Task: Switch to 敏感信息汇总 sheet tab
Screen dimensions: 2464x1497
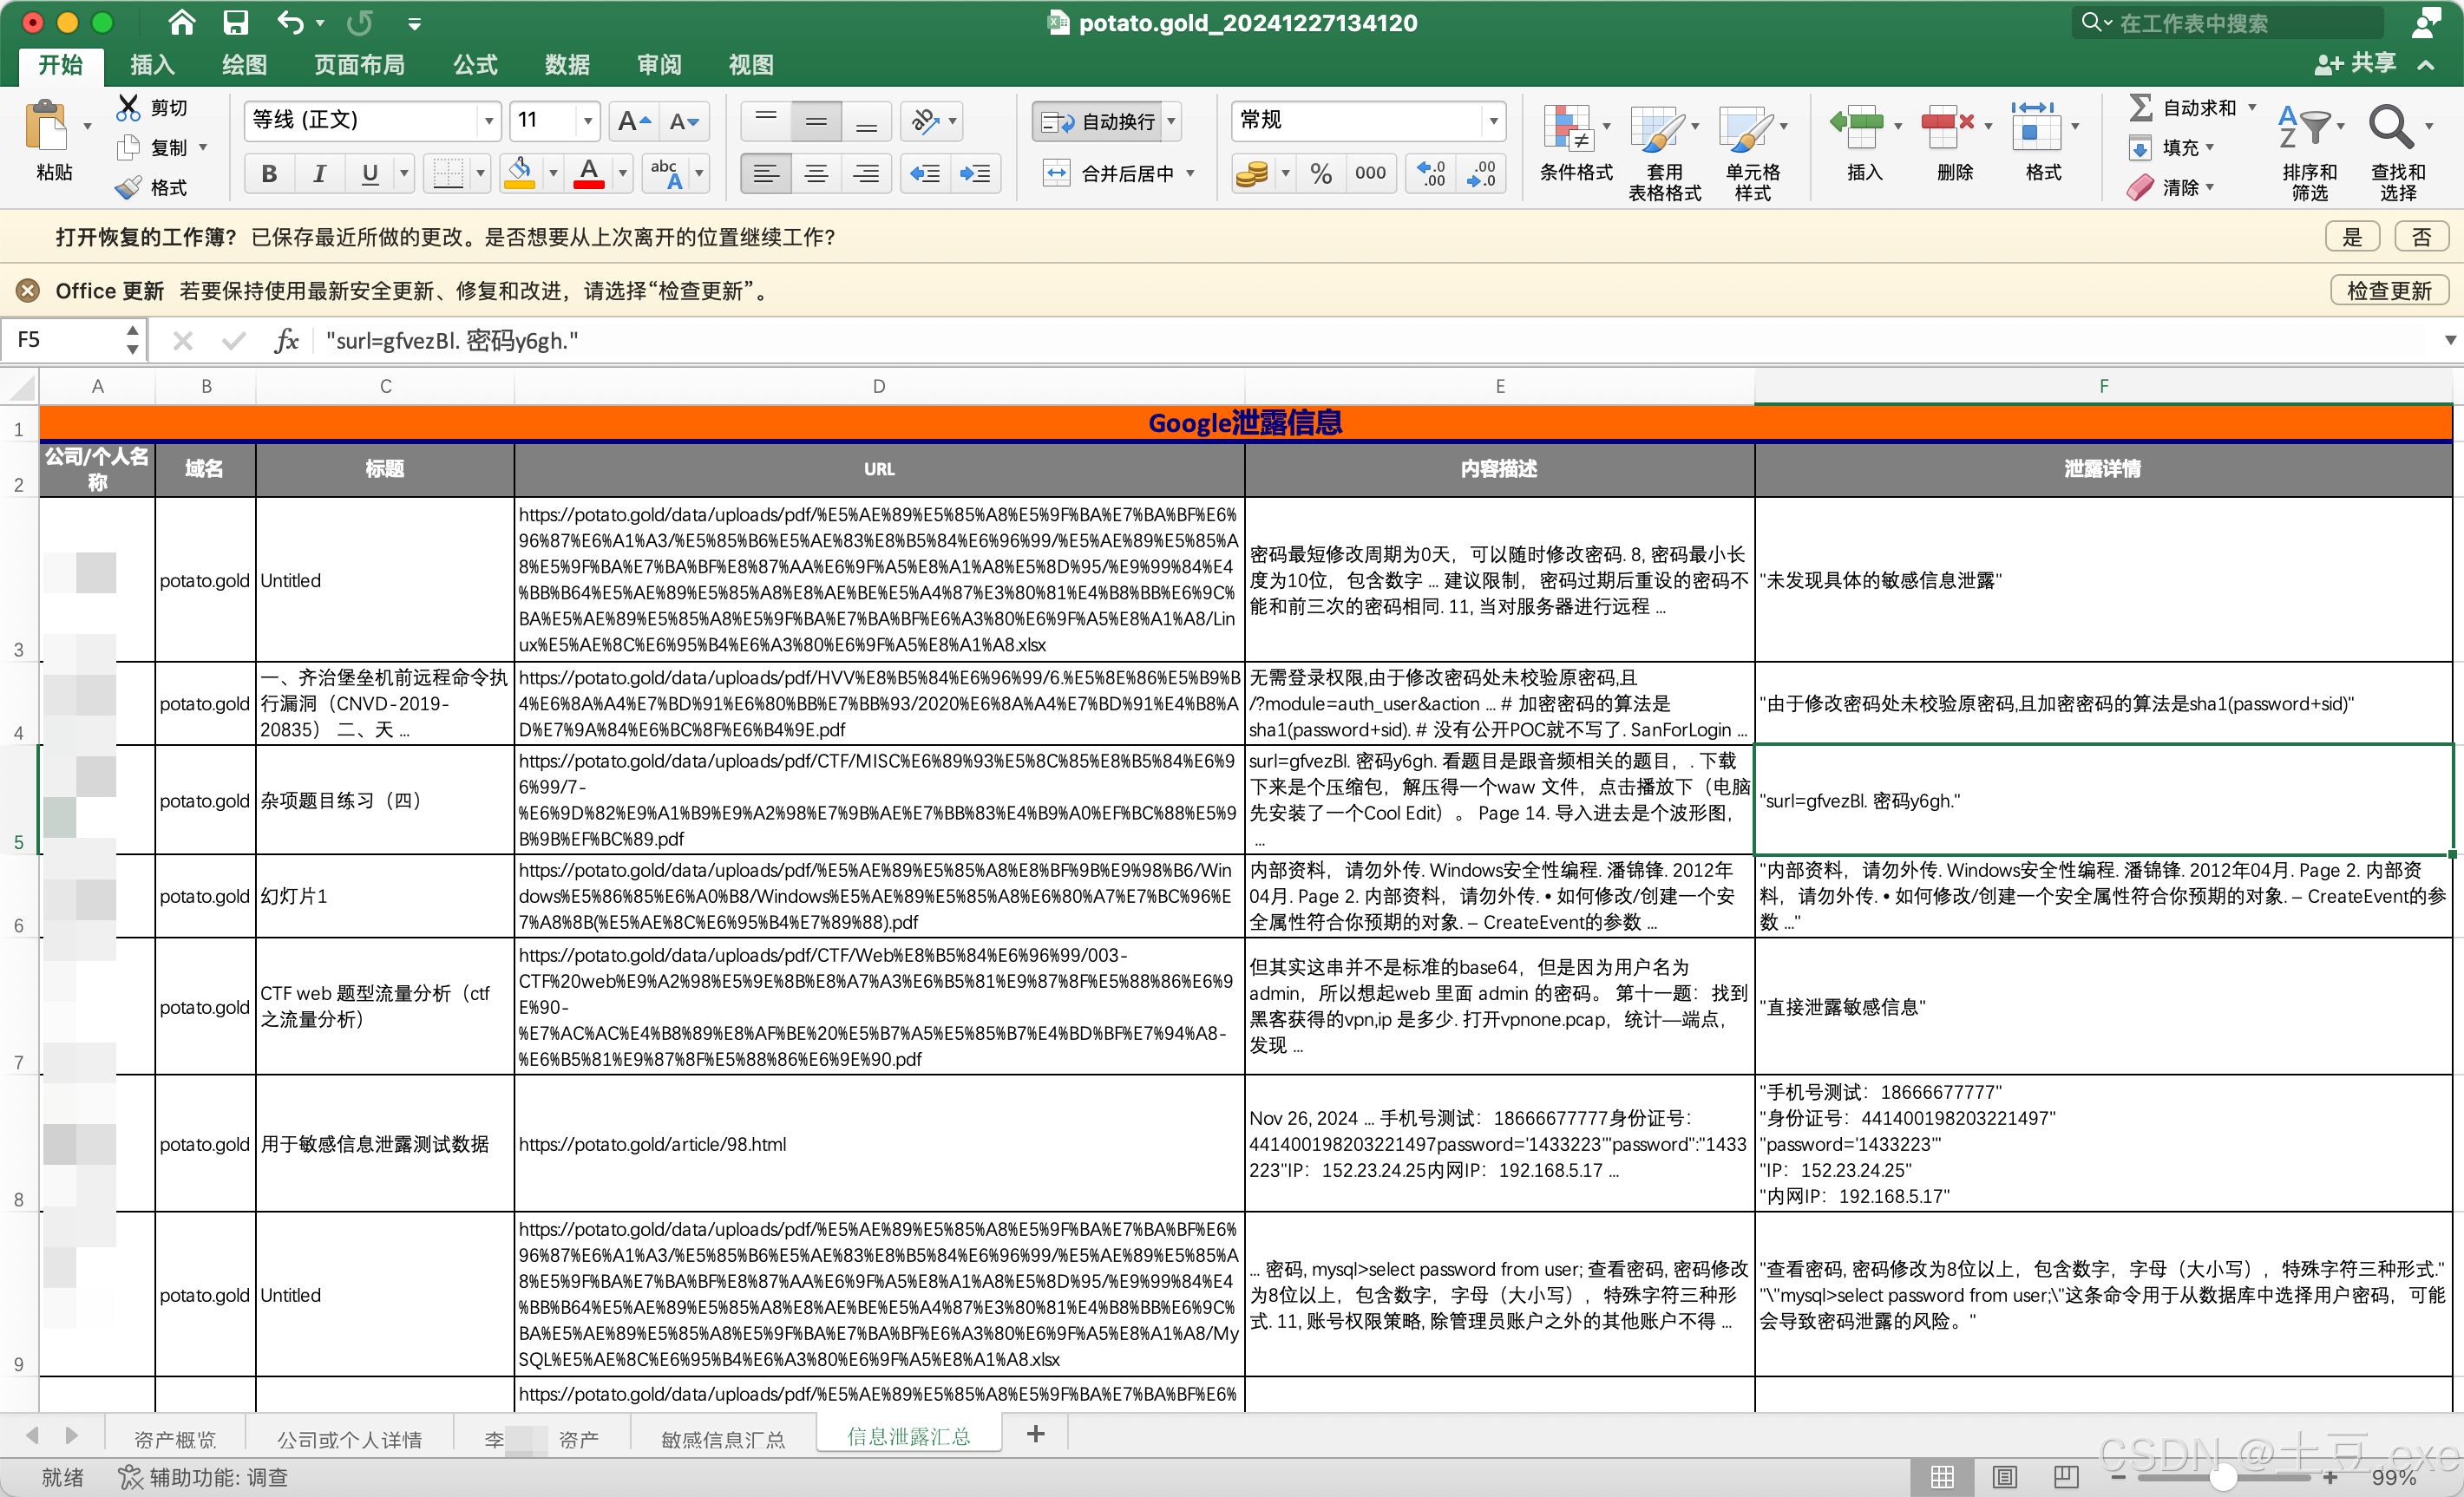Action: (x=722, y=1438)
